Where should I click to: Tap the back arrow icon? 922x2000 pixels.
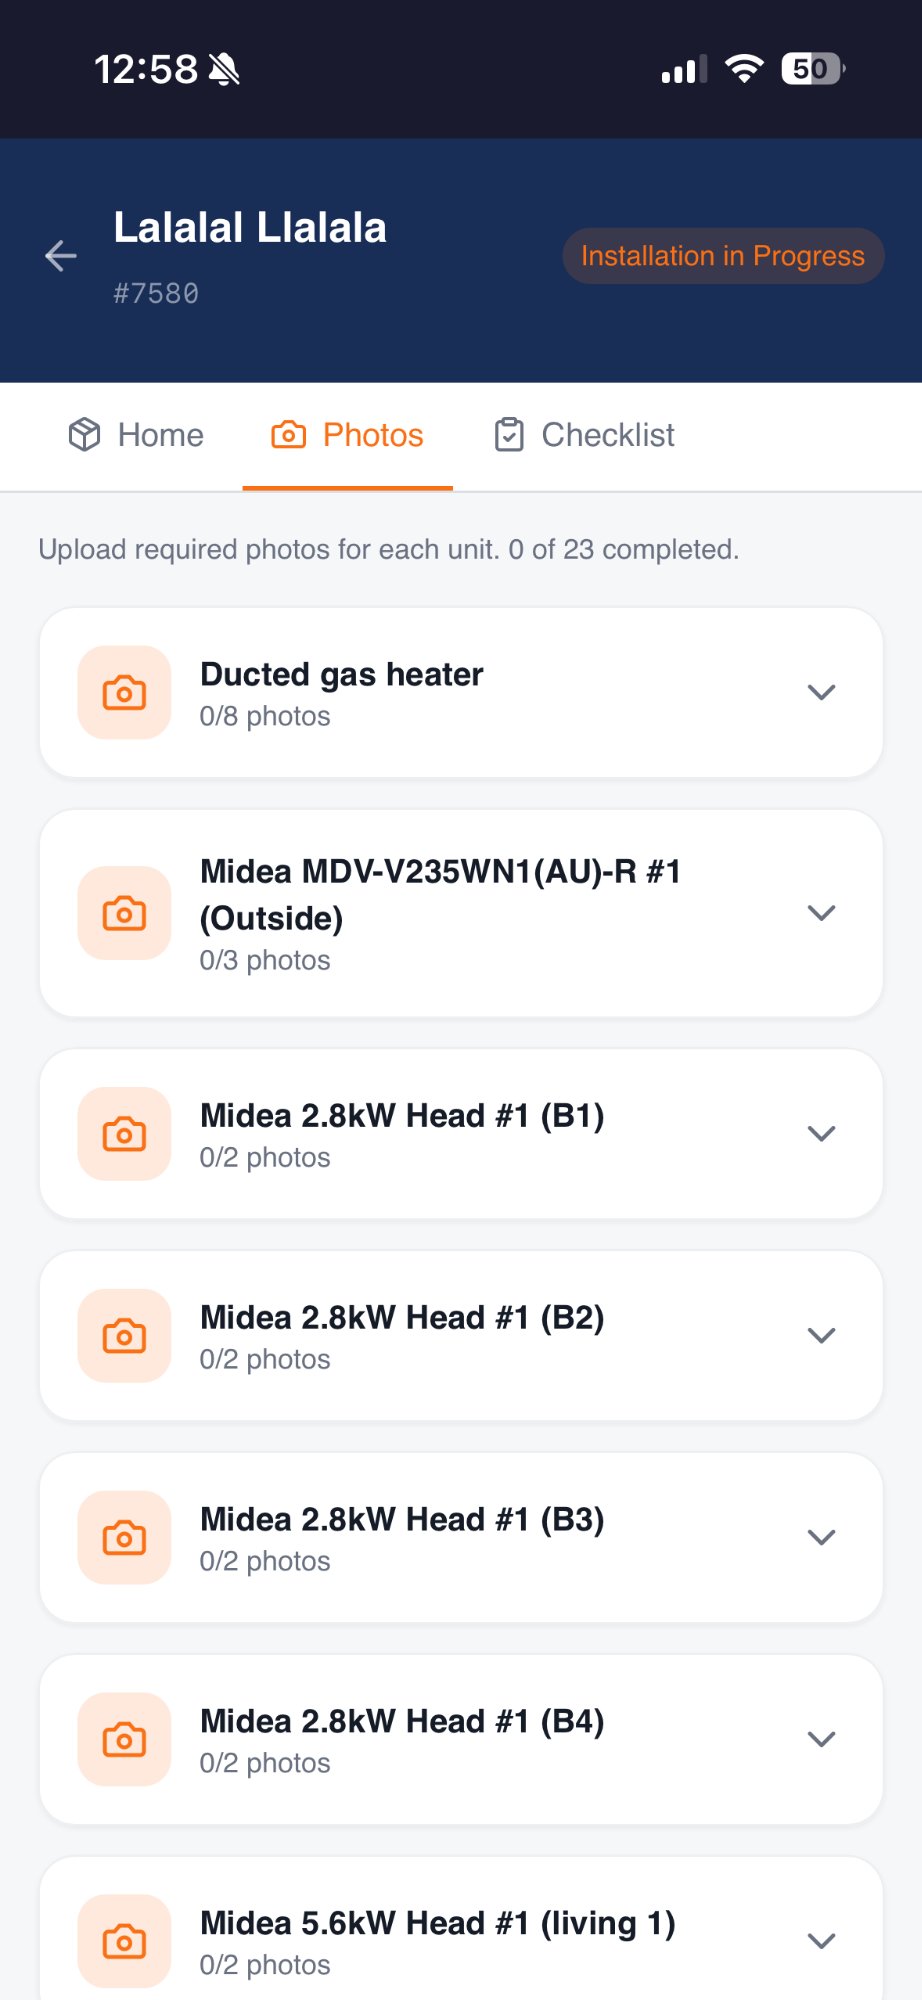click(61, 256)
